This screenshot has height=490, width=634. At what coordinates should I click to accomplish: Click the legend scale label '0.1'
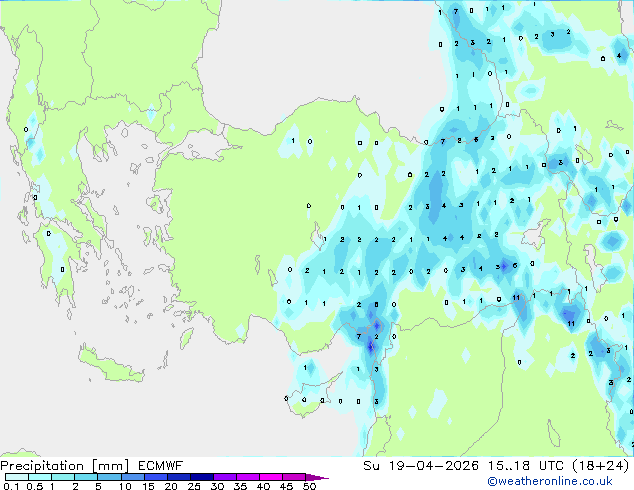pyautogui.click(x=11, y=486)
